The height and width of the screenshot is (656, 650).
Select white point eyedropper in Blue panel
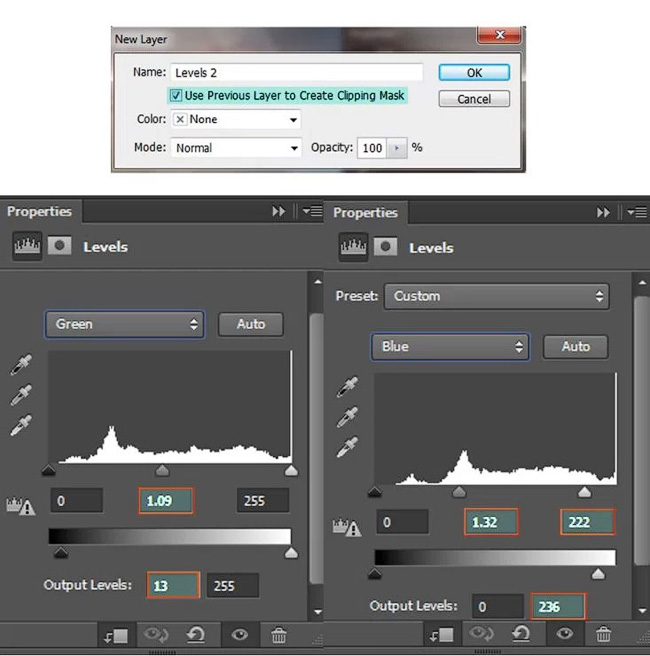(347, 447)
